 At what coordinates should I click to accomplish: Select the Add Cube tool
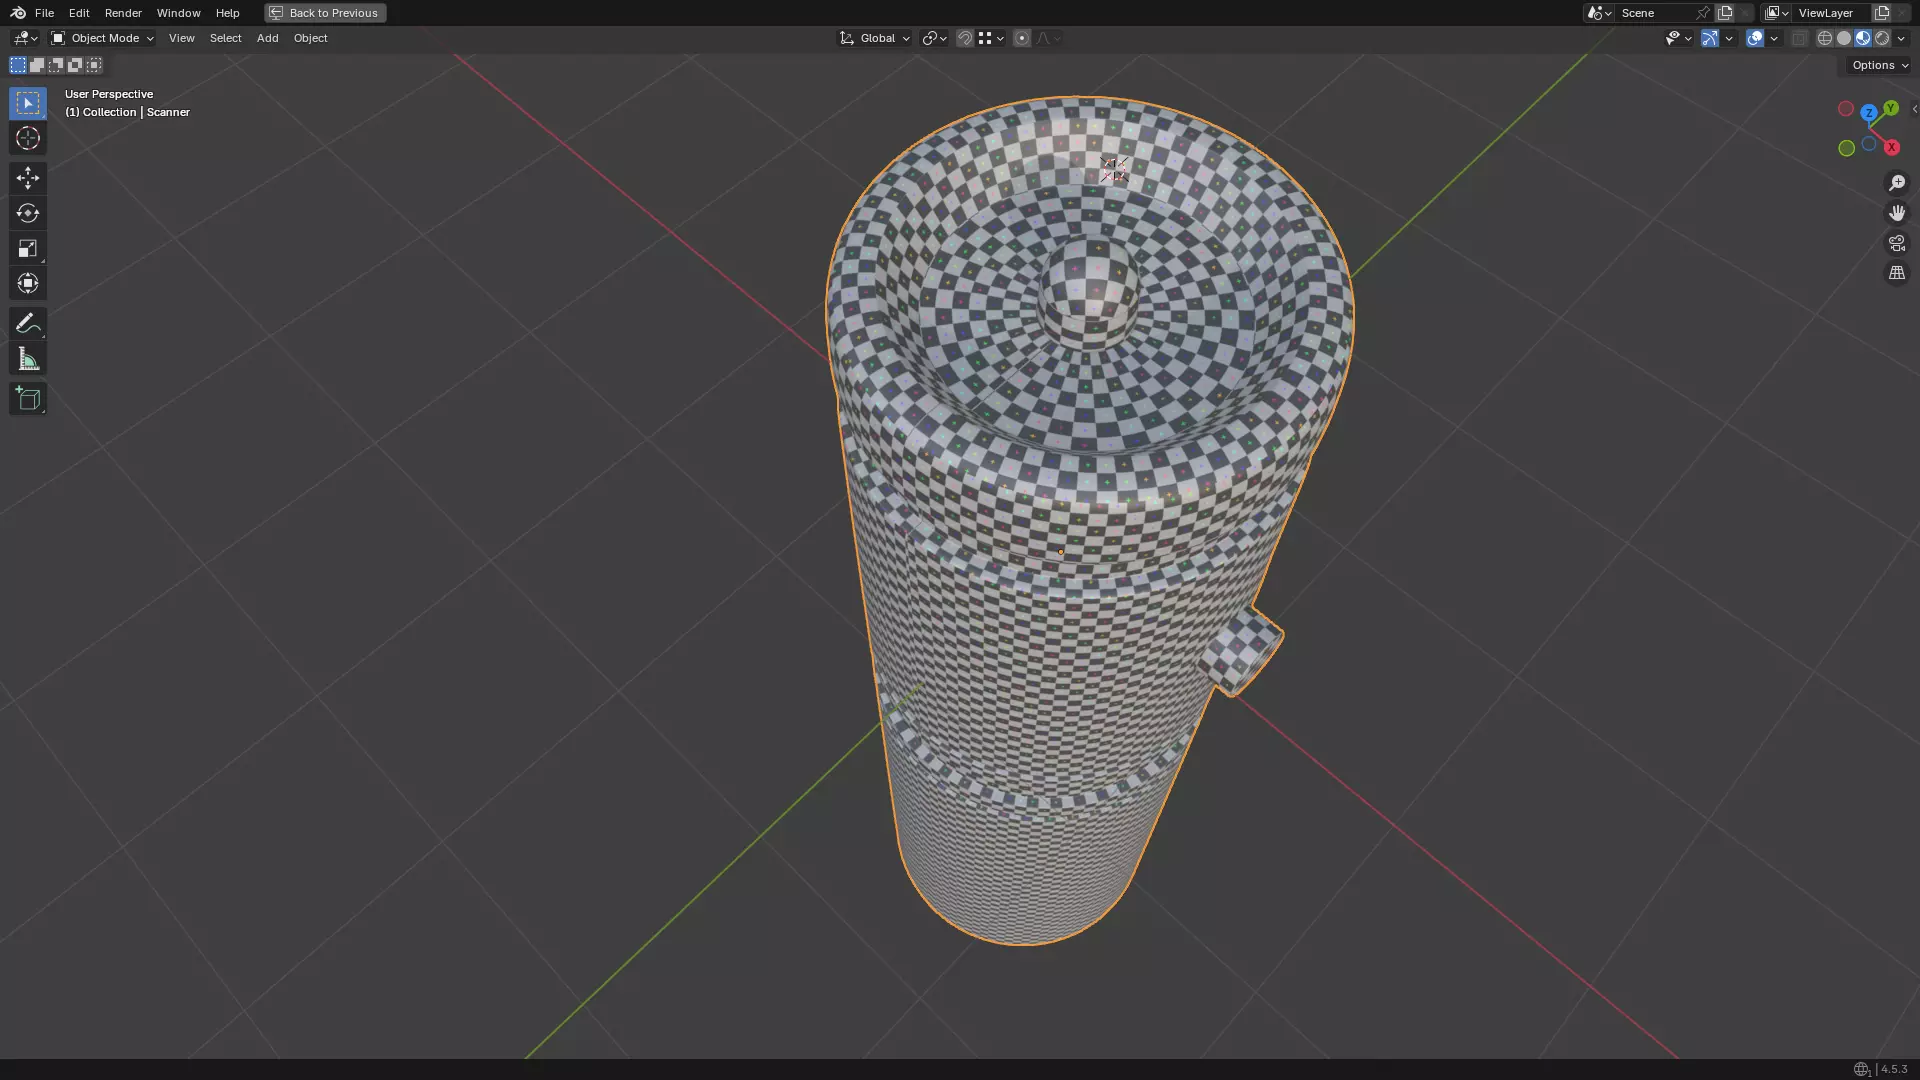click(27, 399)
